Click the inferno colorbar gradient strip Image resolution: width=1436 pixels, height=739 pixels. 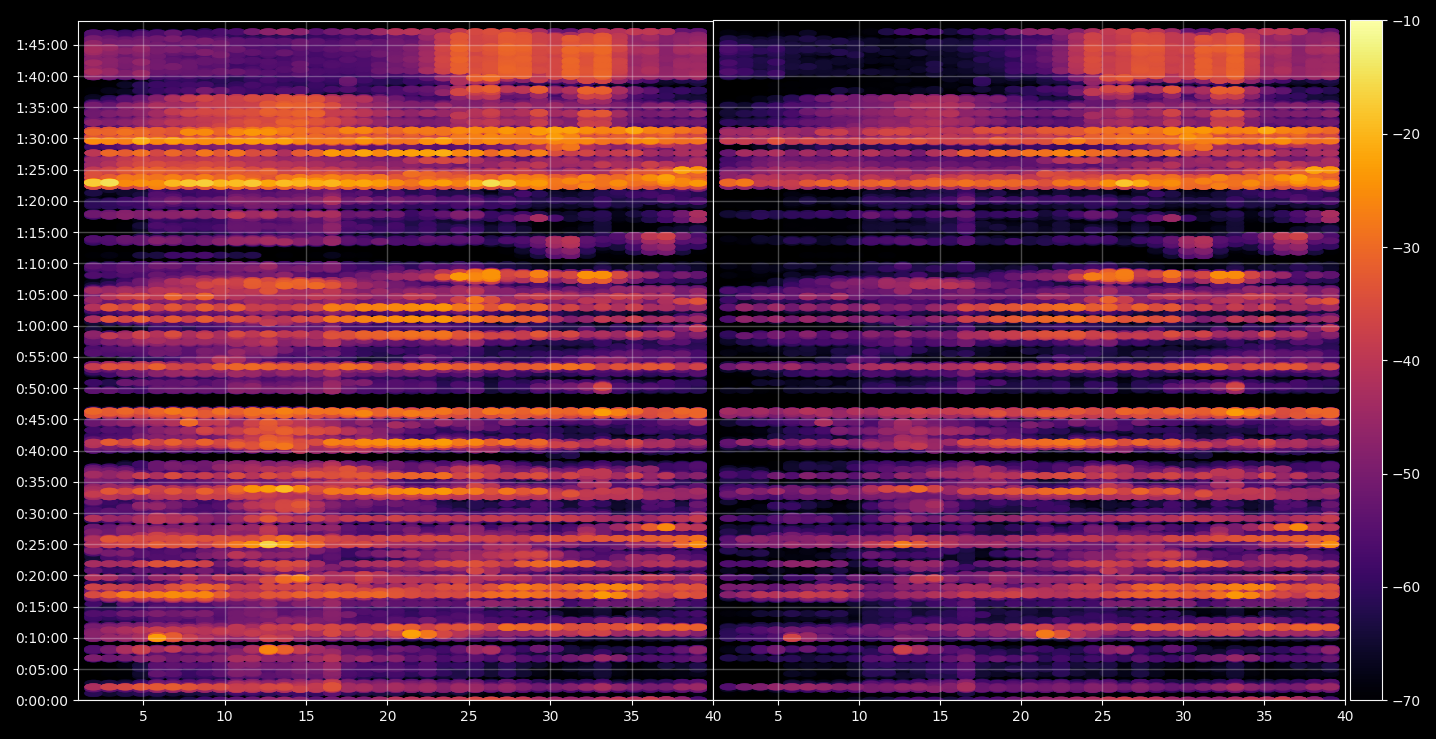pyautogui.click(x=1367, y=360)
